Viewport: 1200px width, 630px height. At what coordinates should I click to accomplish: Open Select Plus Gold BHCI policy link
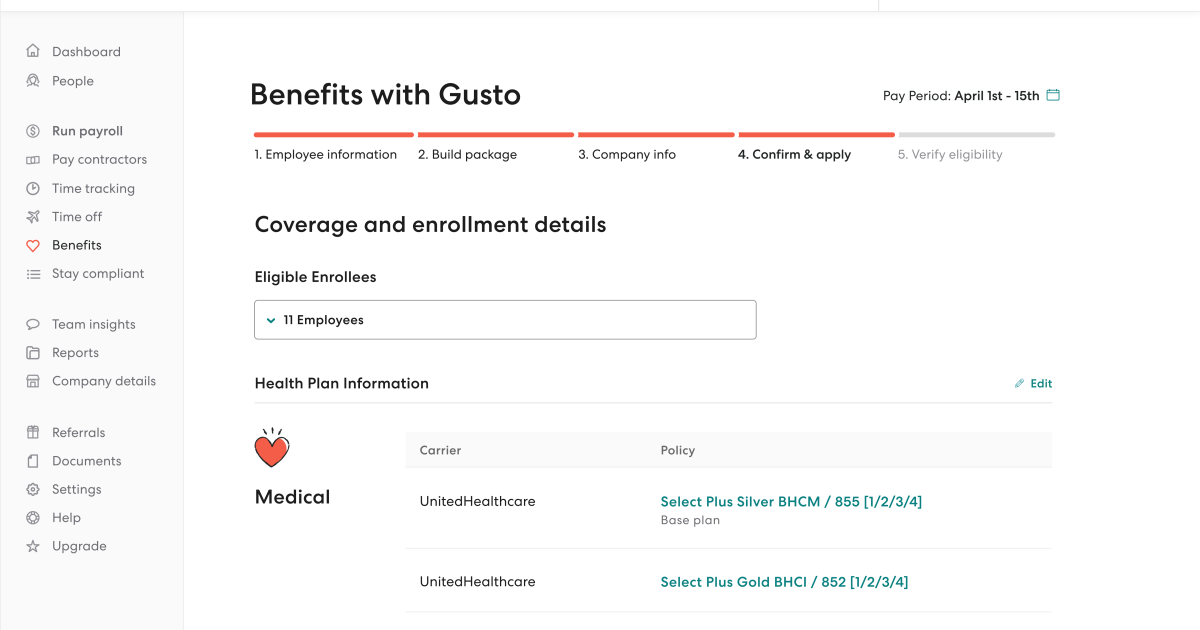tap(784, 582)
